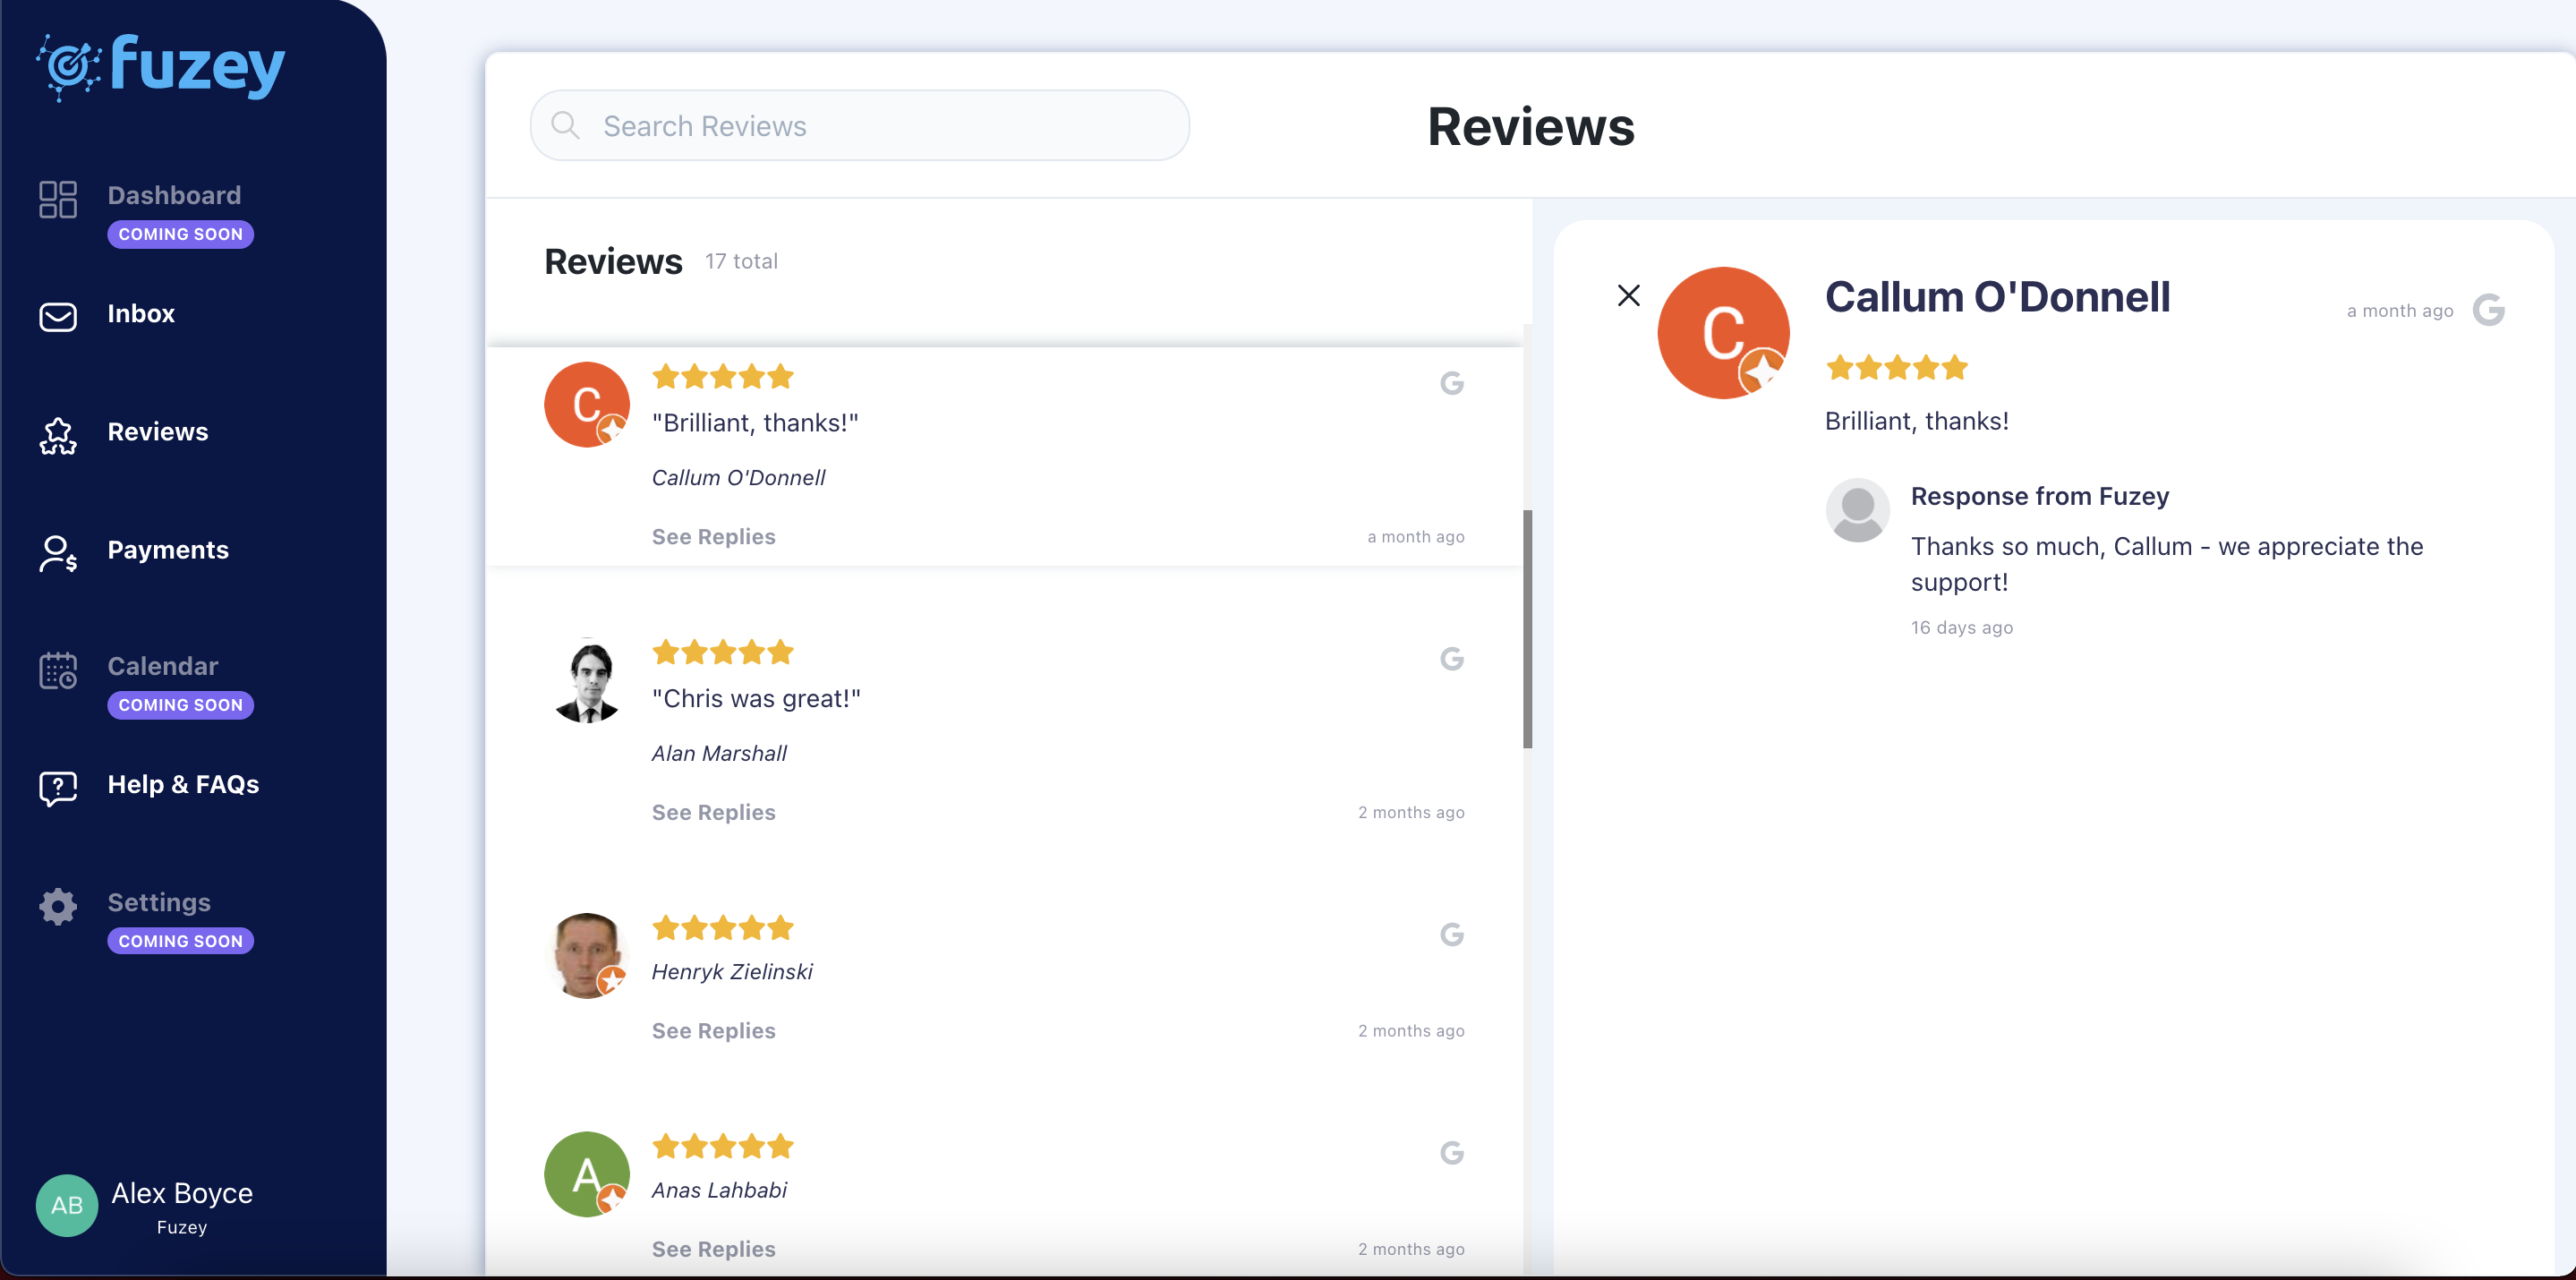Expand replies for Callum O'Donnell's review
Screen dimensions: 2576x1280
[713, 536]
